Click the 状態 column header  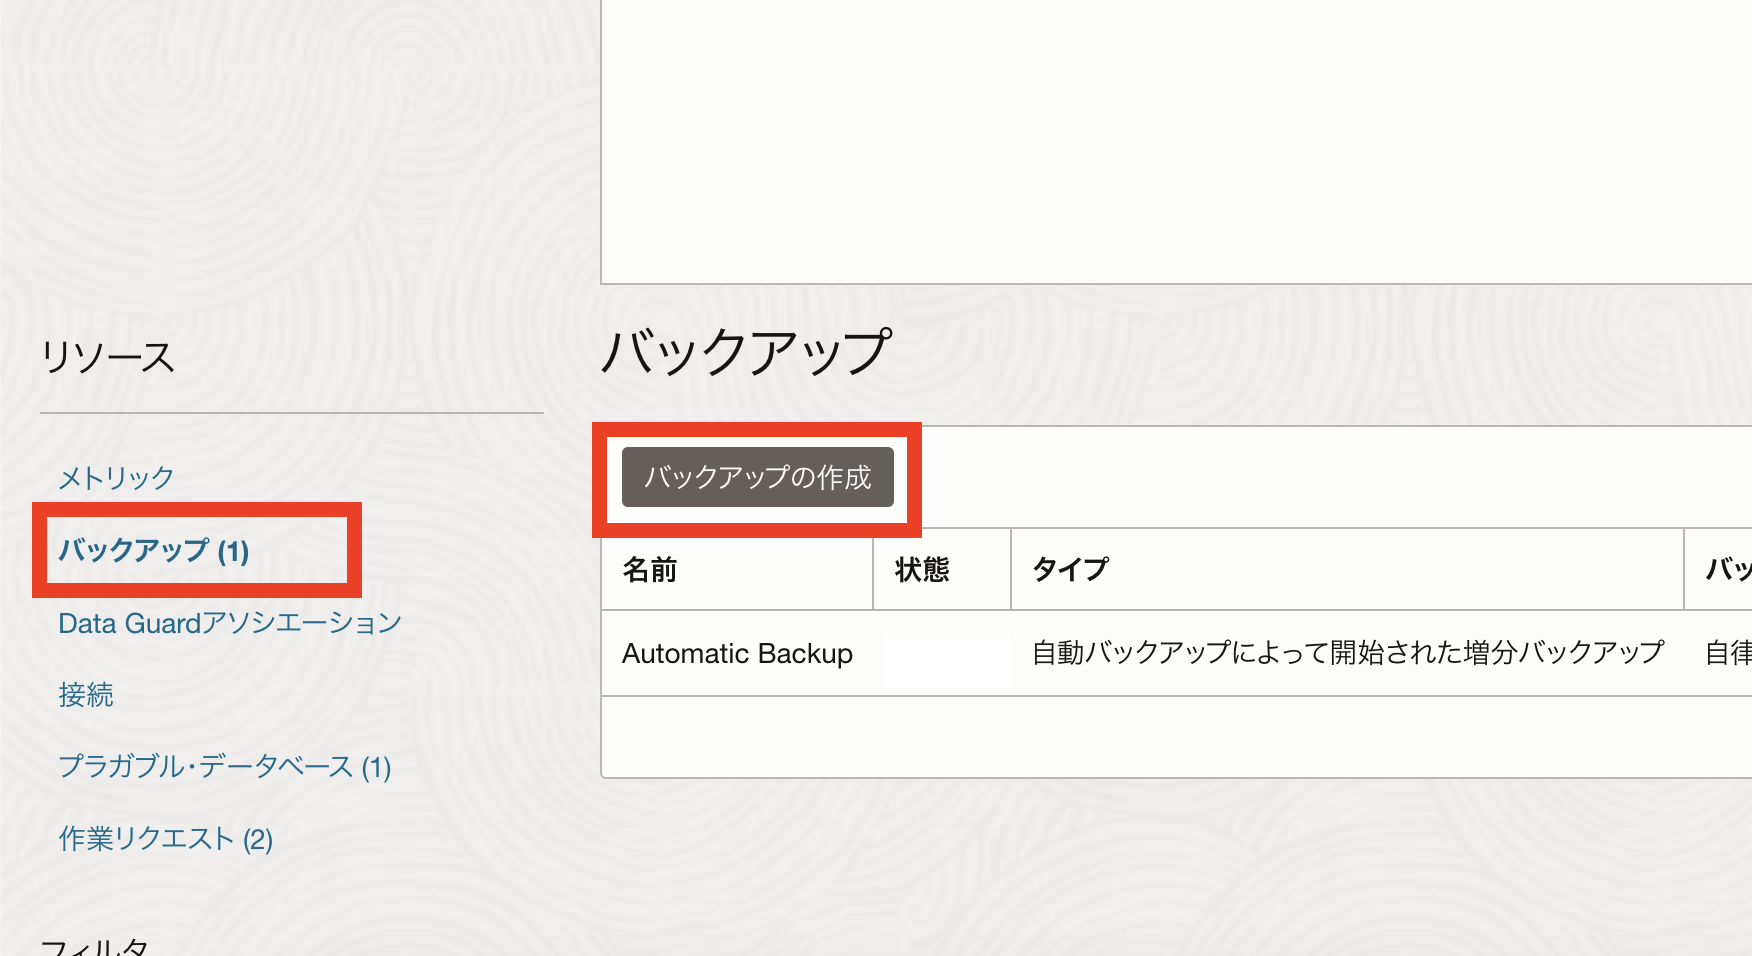[922, 570]
